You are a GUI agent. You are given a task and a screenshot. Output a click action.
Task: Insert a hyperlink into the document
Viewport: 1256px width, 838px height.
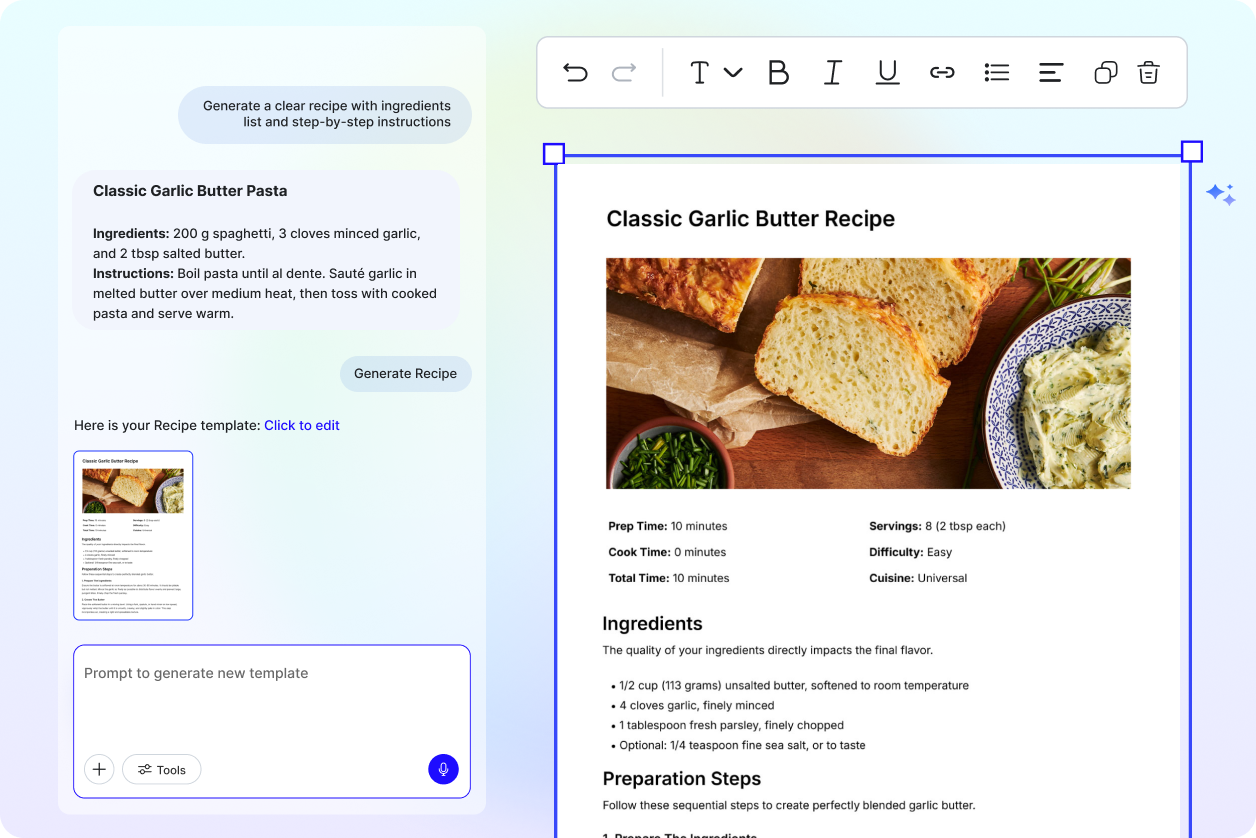coord(942,72)
